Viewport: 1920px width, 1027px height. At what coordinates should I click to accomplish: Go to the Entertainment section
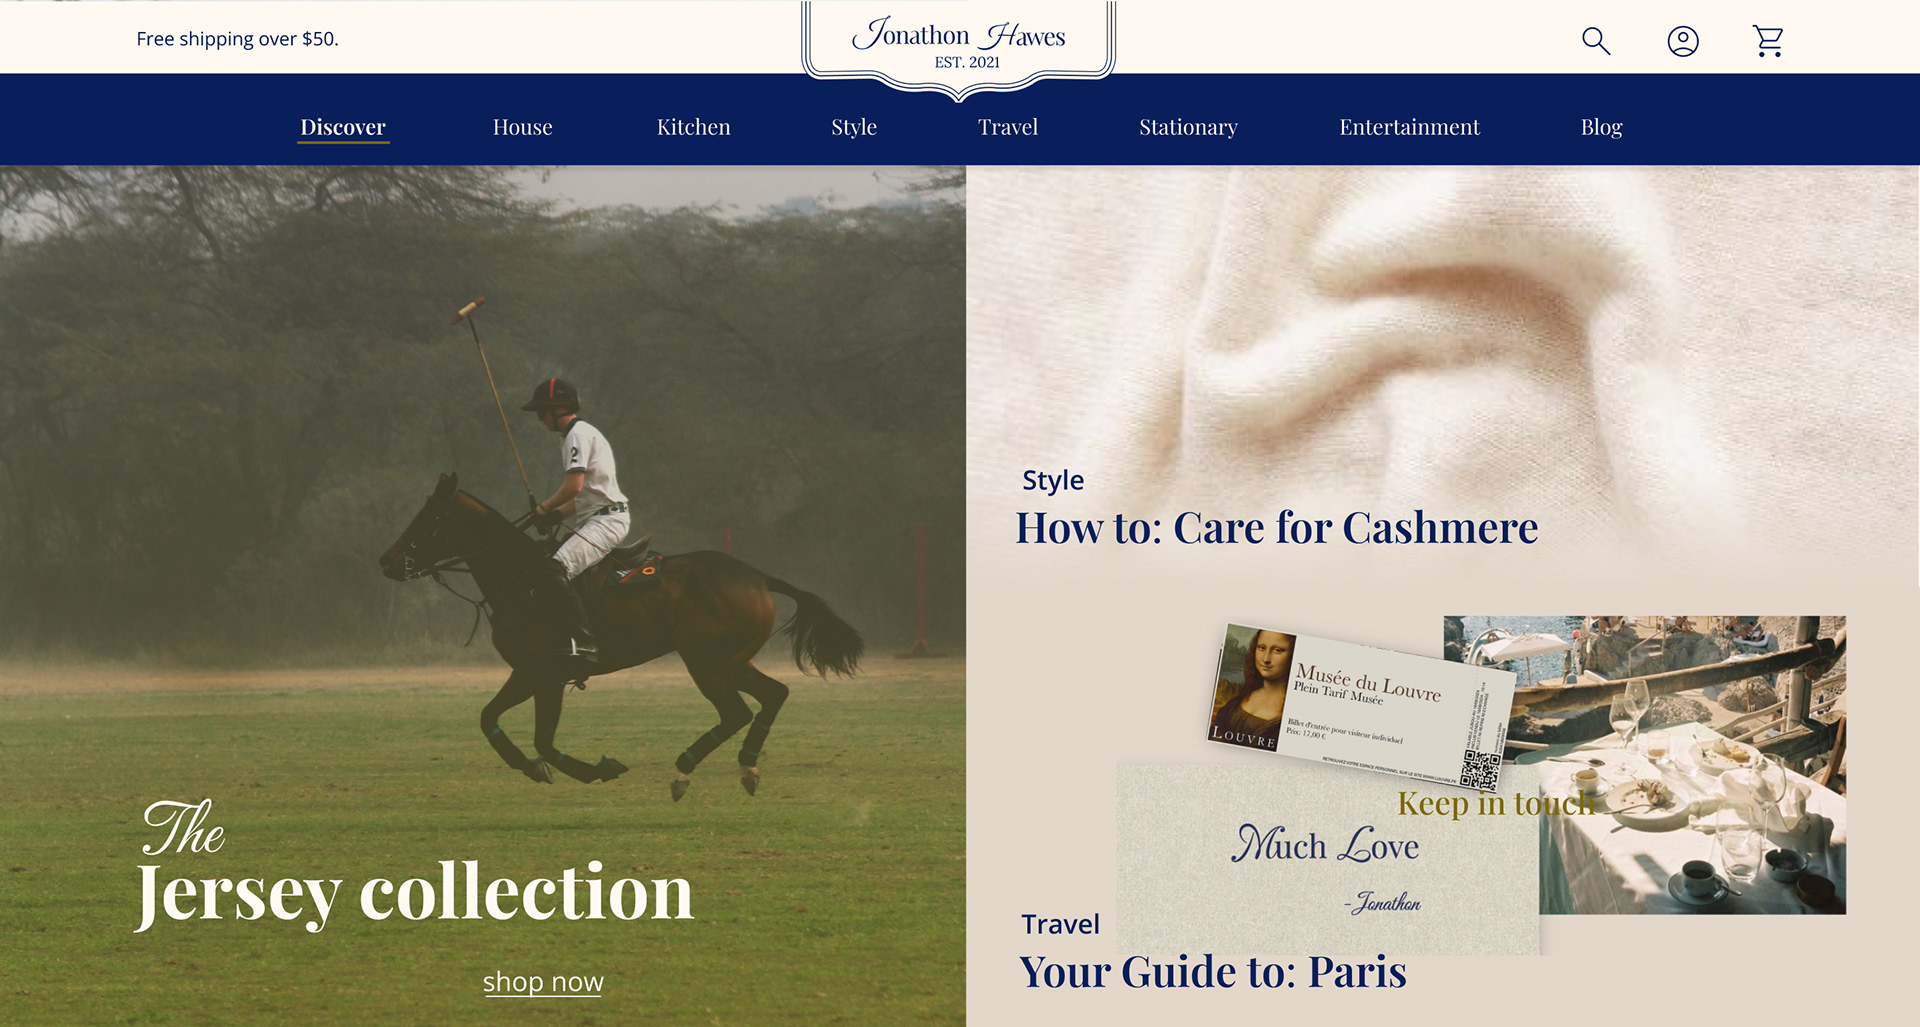tap(1409, 127)
